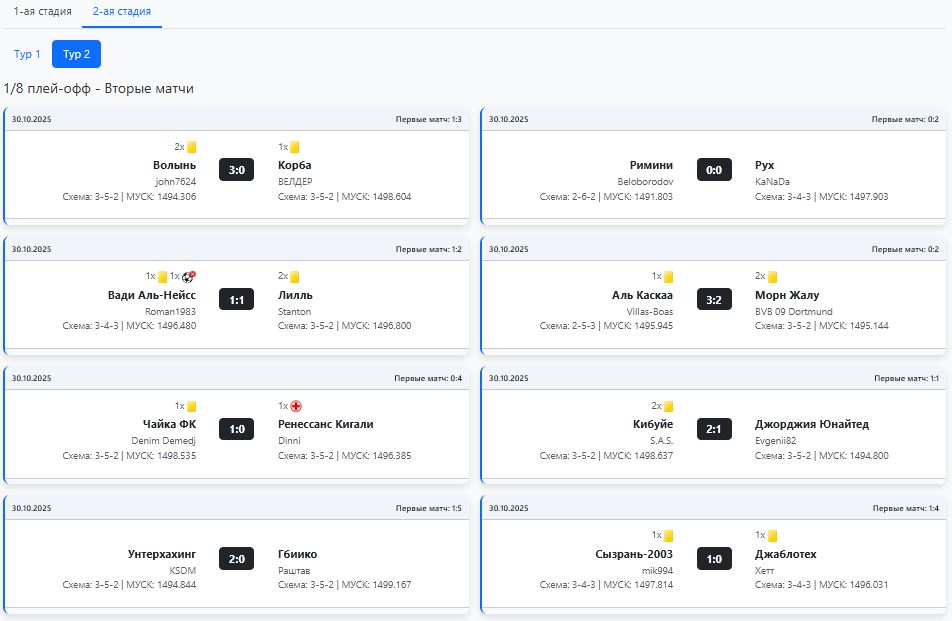The width and height of the screenshot is (952, 621).
Task: Open the Джорджия Юнайтед team link
Action: tap(812, 424)
